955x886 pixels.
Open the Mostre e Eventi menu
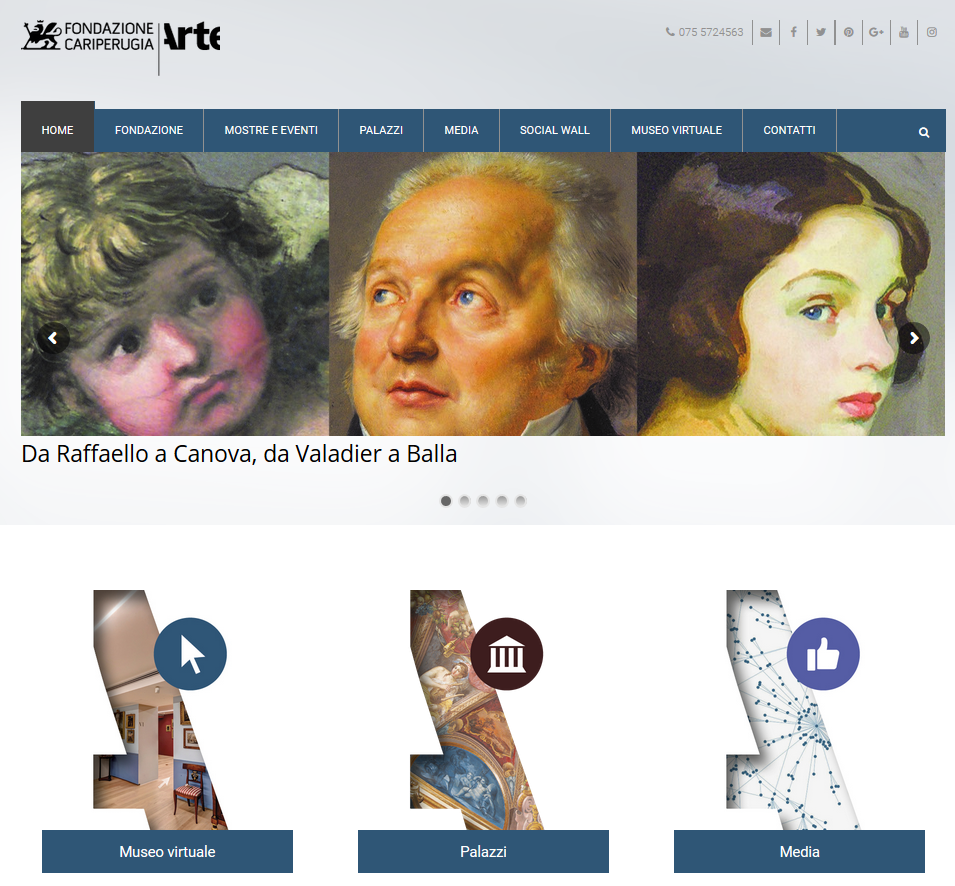pyautogui.click(x=271, y=130)
